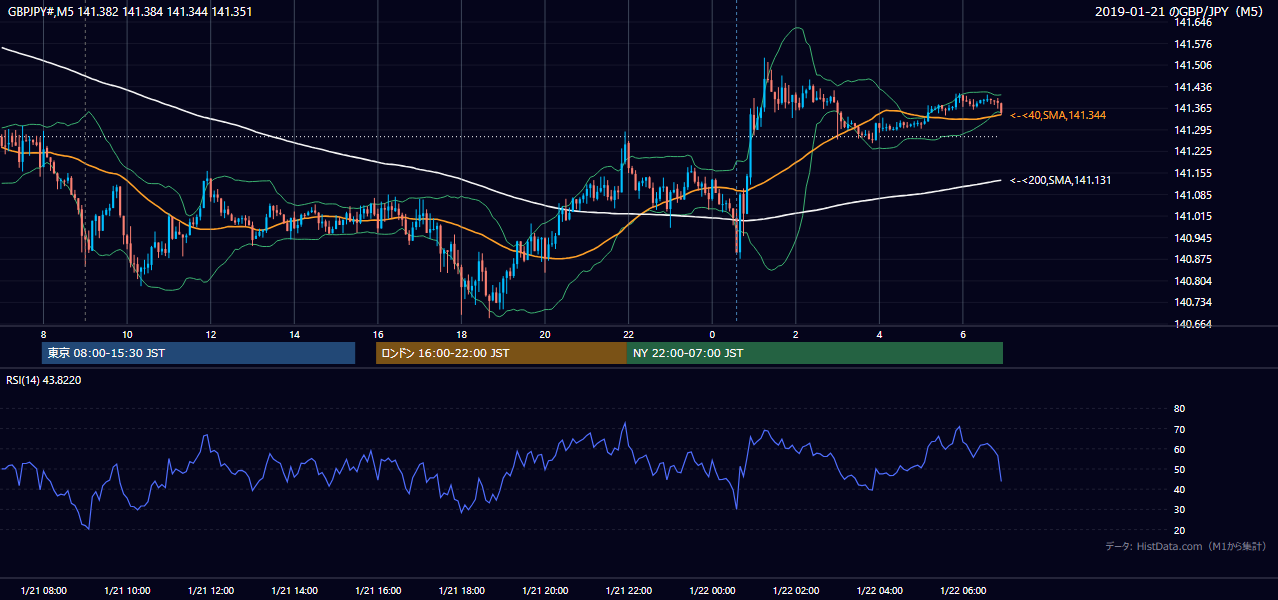Click price axis value 140.664
The image size is (1278, 600).
(1193, 324)
